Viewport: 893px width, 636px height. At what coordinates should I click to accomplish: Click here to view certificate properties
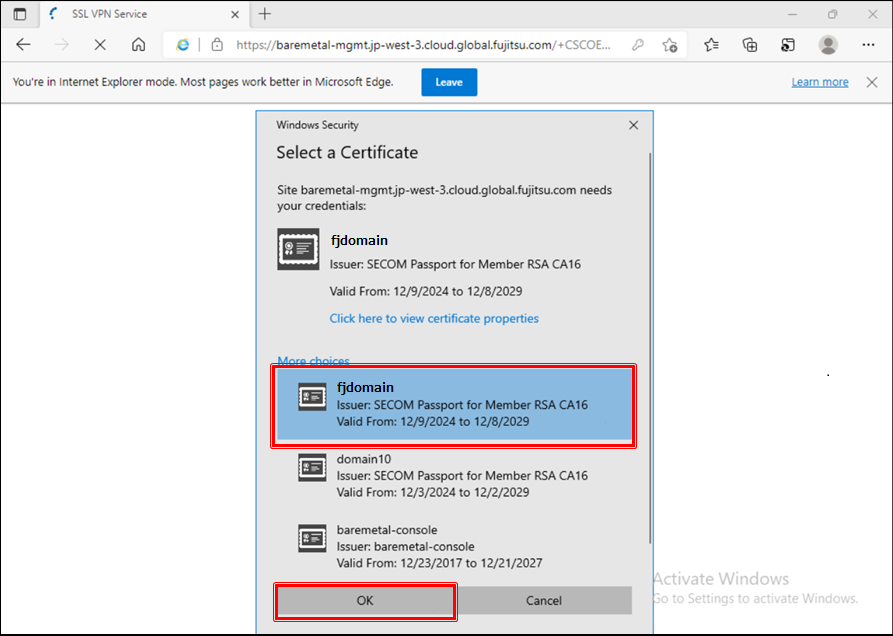pos(434,318)
